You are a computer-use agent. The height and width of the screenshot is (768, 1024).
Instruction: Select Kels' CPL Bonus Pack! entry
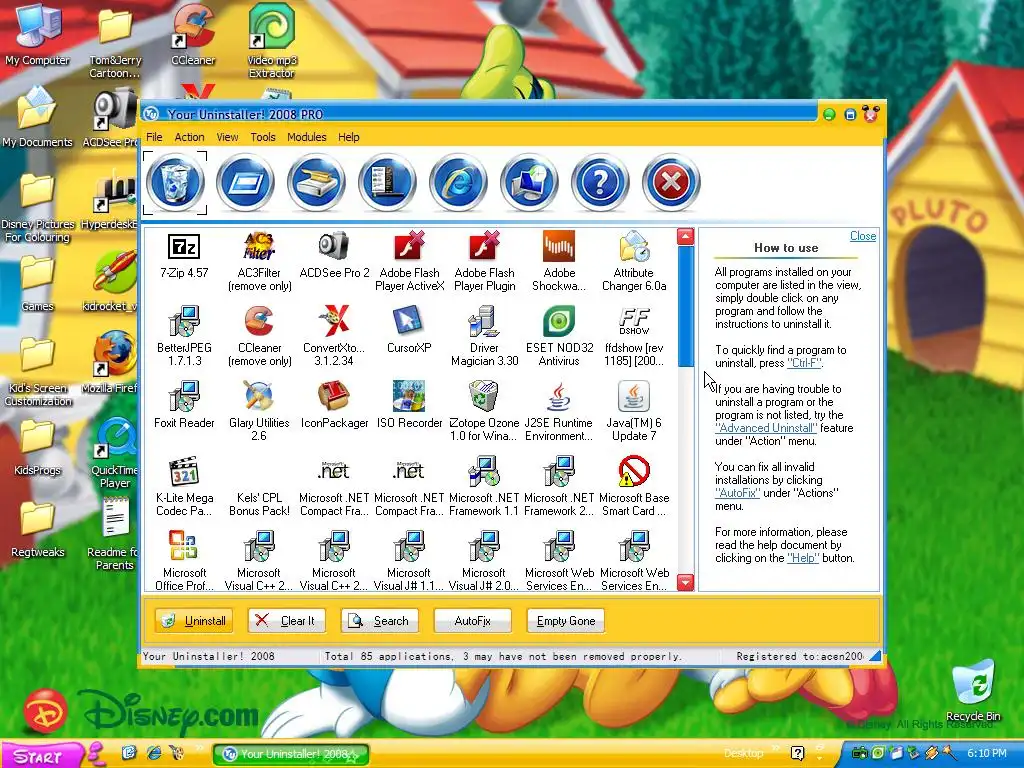click(259, 504)
